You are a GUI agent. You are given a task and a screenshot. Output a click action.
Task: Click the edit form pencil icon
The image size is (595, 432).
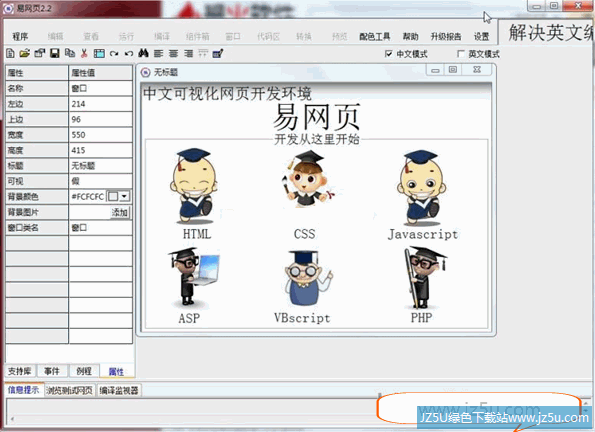218,54
